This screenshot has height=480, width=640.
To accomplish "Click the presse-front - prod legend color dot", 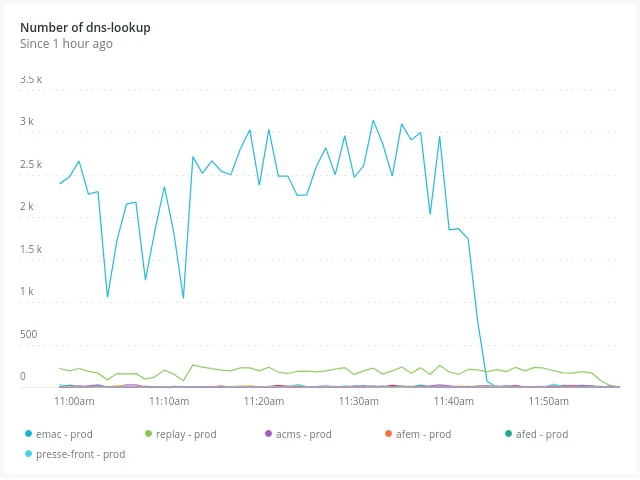I will [28, 454].
